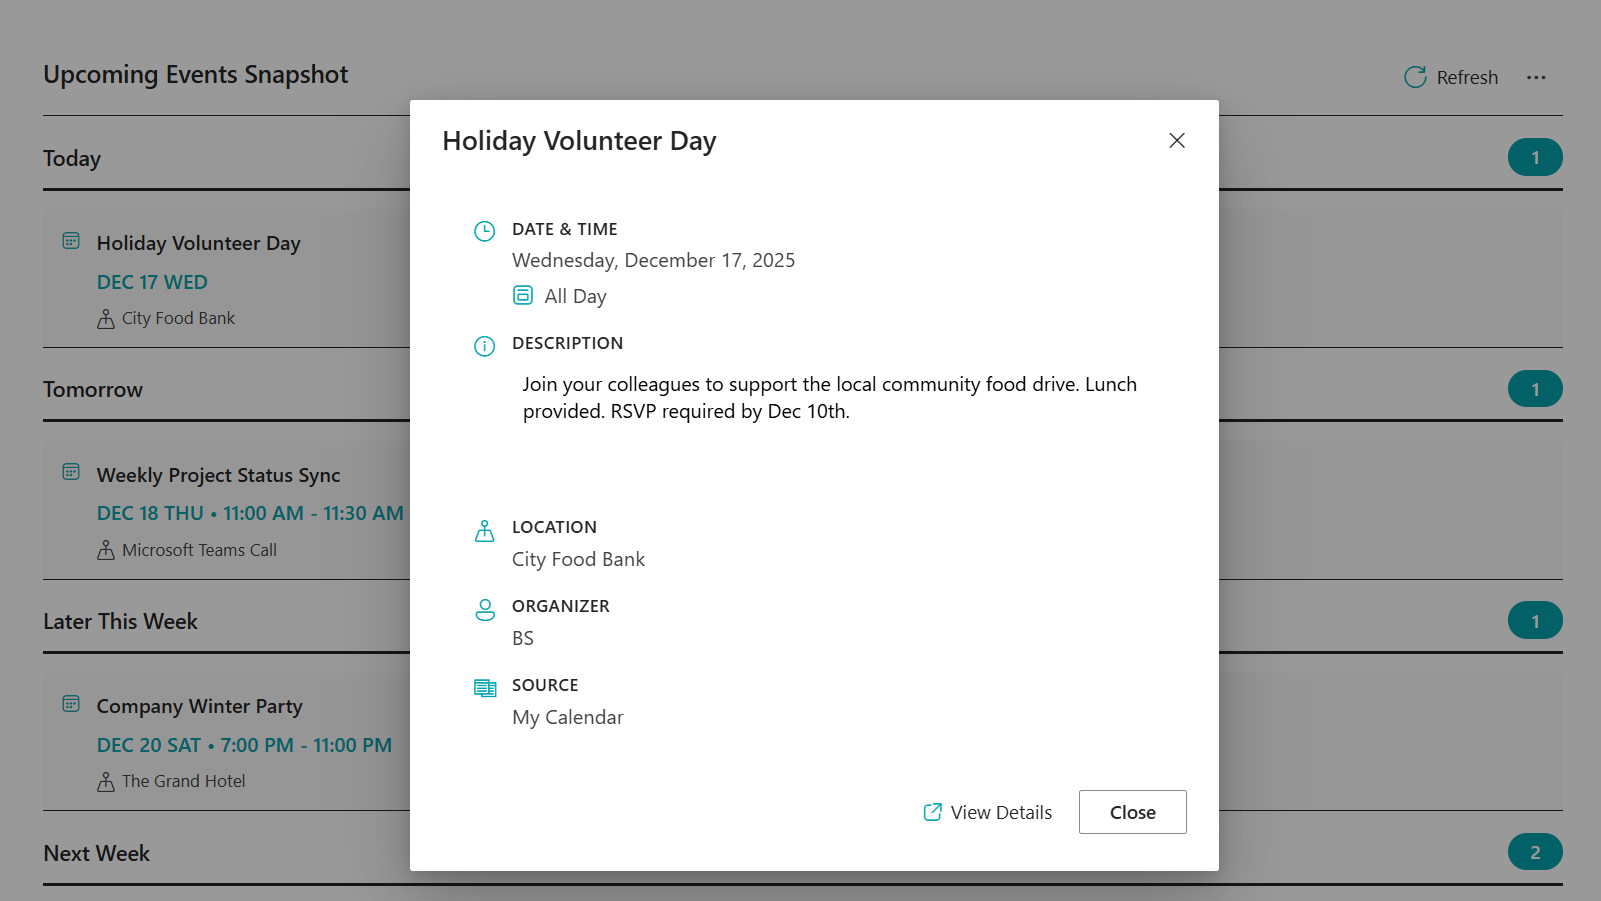Open View Details external link
The height and width of the screenshot is (901, 1601).
tap(988, 812)
